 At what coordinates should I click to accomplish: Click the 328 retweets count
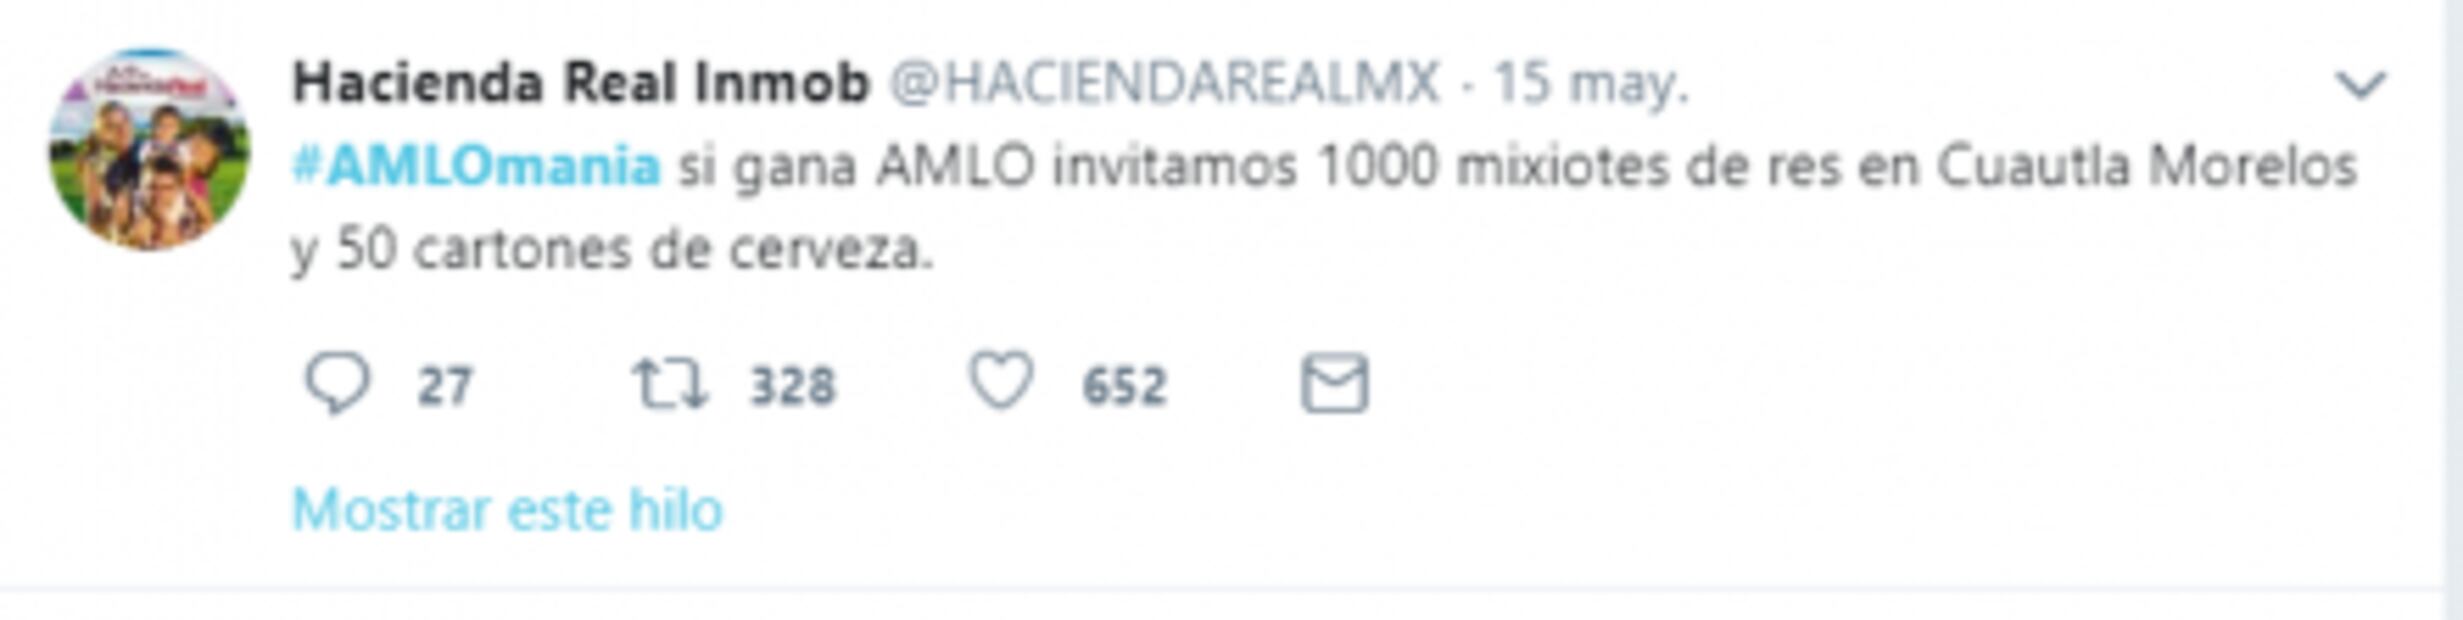click(x=793, y=386)
